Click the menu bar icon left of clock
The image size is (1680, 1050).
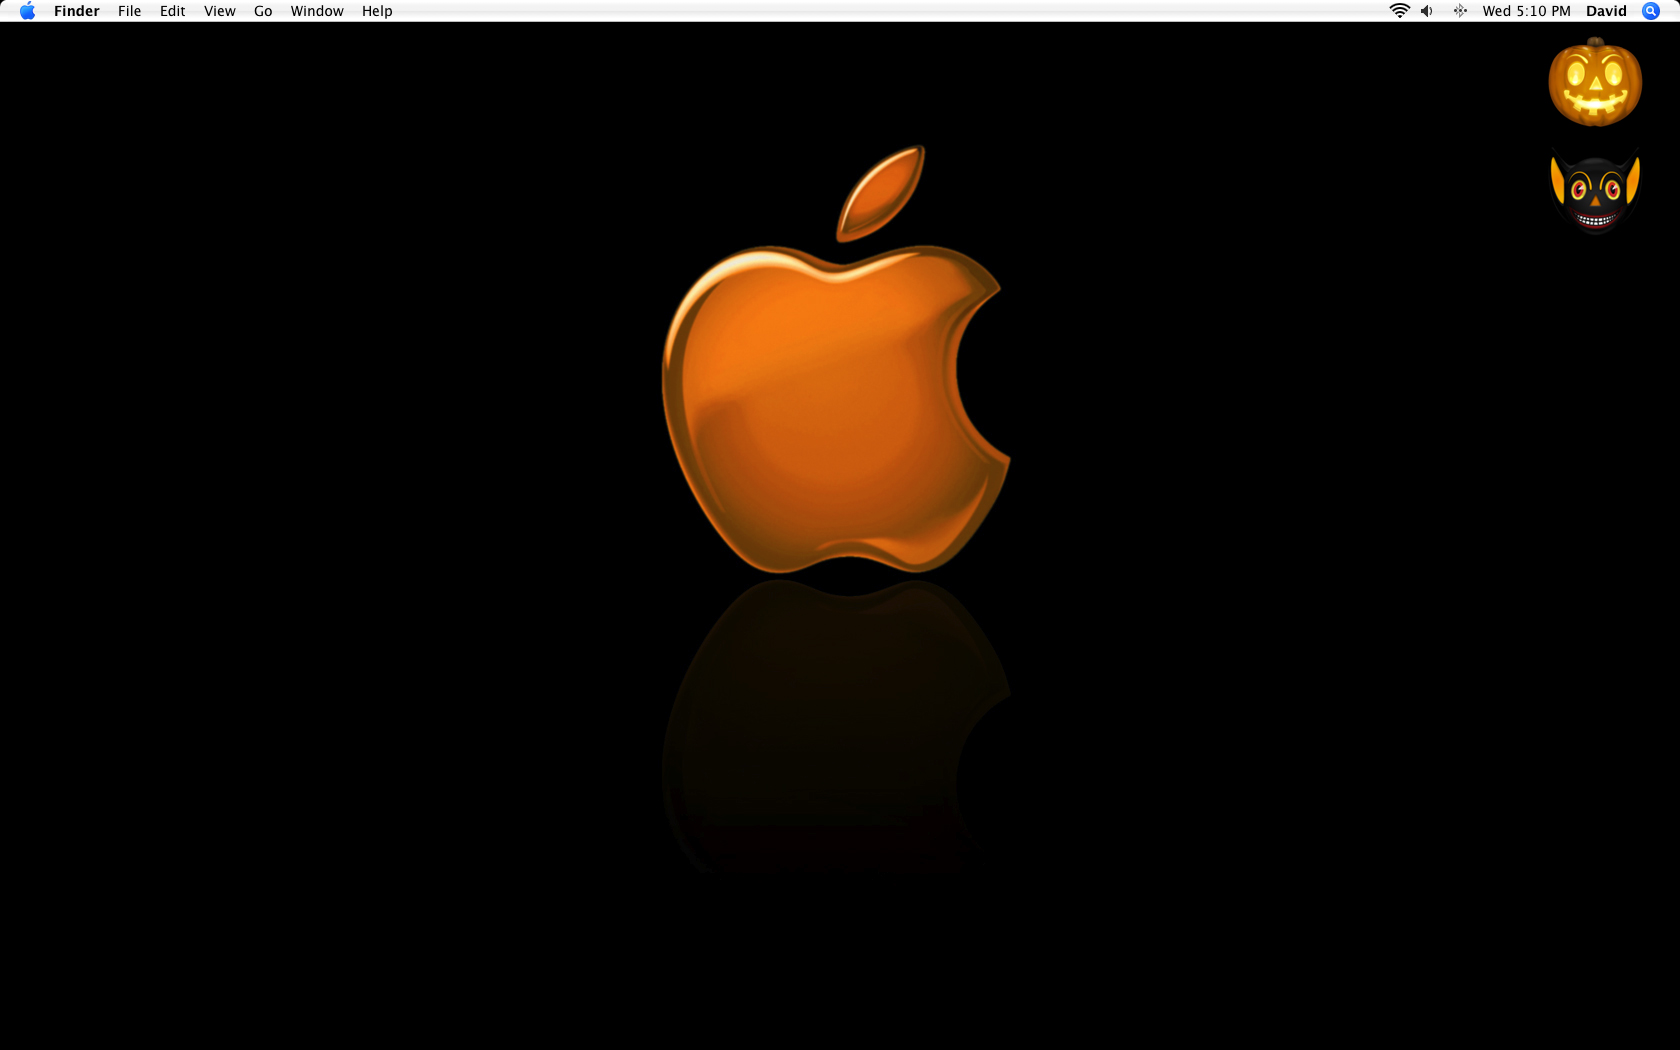(1460, 11)
